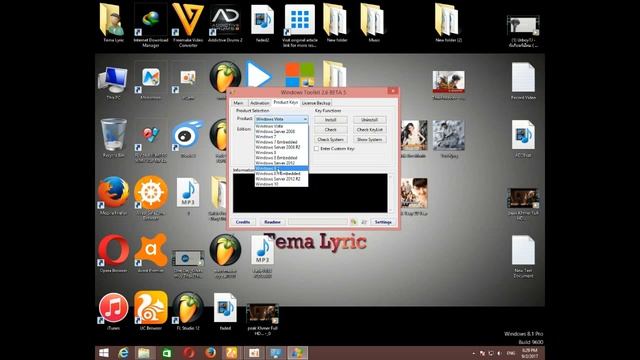This screenshot has width=640, height=360.
Task: Launch Opera Browser desktop shortcut
Action: tap(113, 253)
